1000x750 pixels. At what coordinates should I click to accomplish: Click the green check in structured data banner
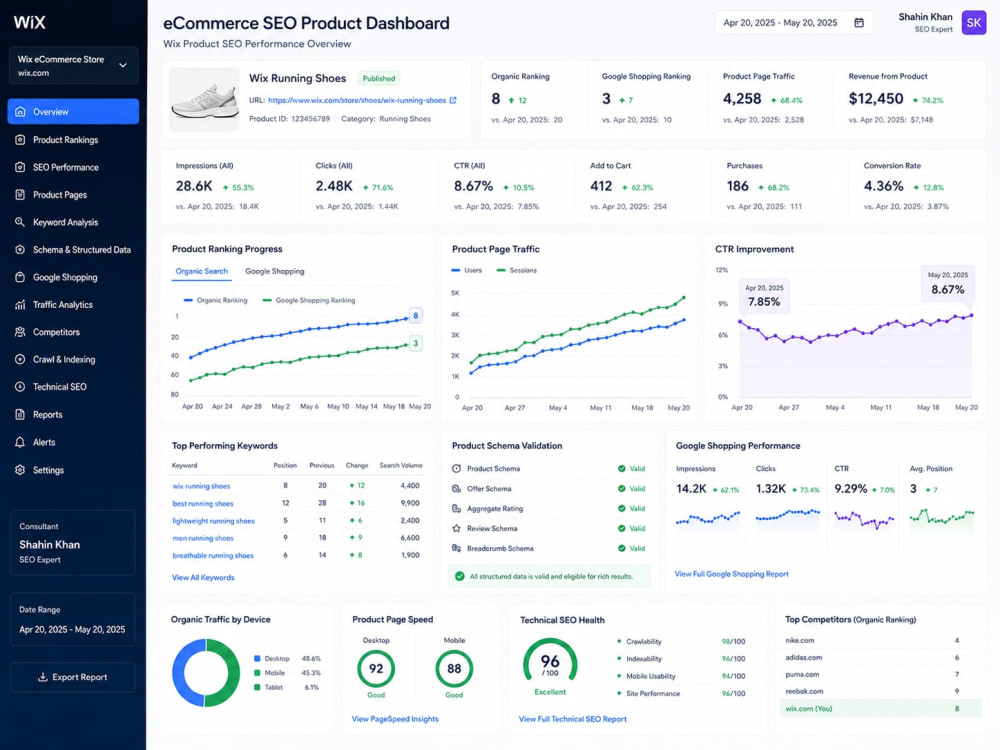pyautogui.click(x=459, y=576)
